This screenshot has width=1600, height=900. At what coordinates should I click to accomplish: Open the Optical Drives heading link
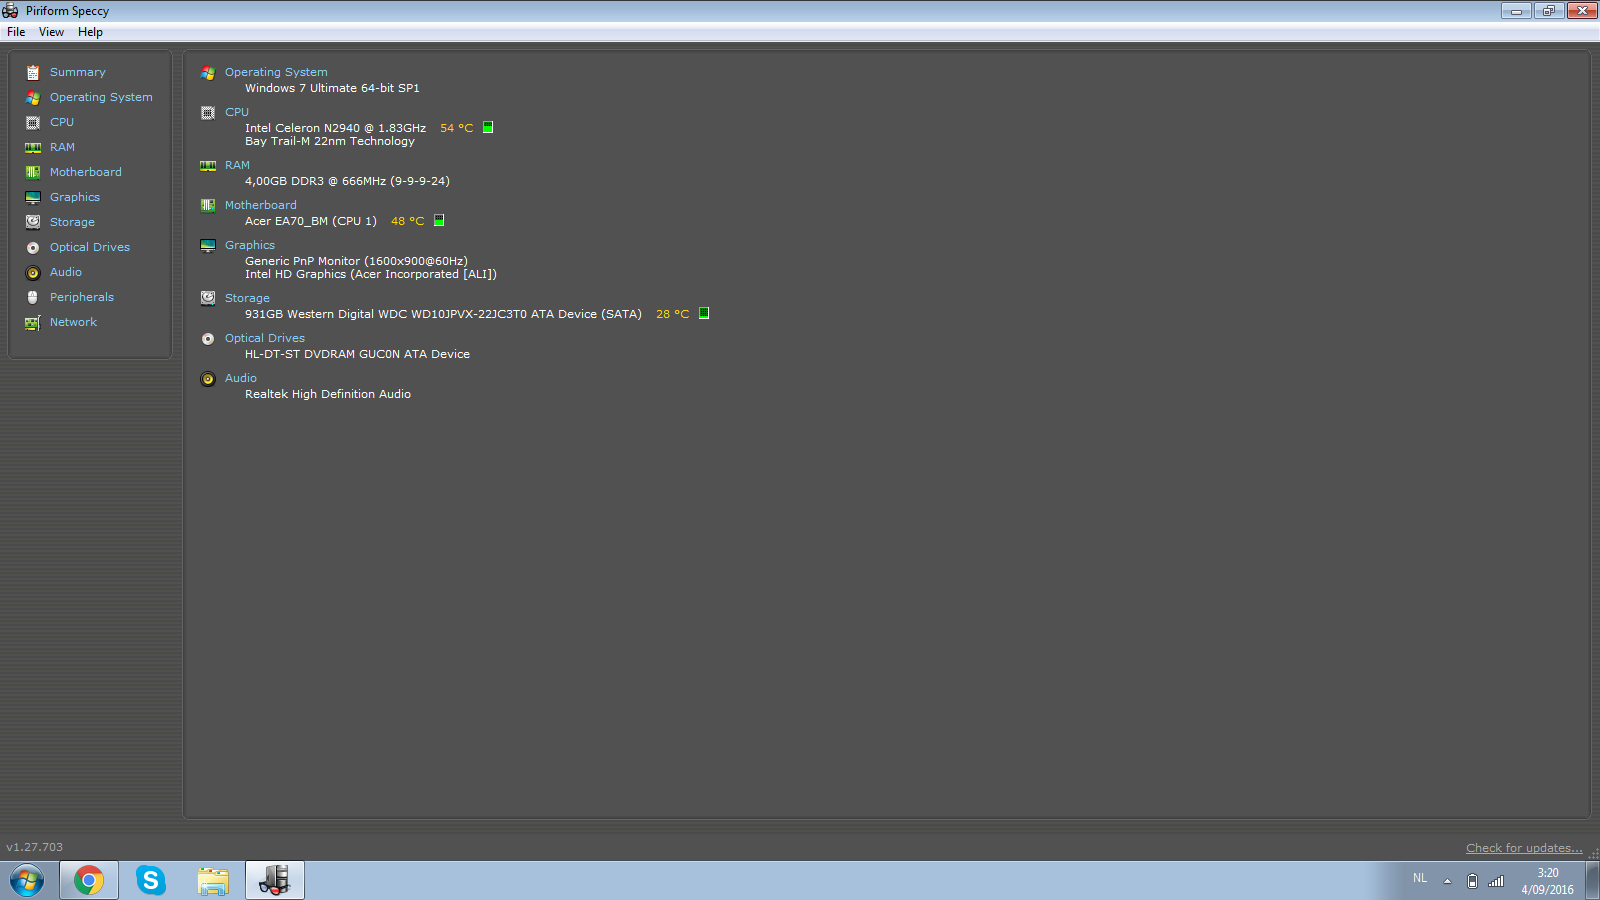pyautogui.click(x=265, y=338)
